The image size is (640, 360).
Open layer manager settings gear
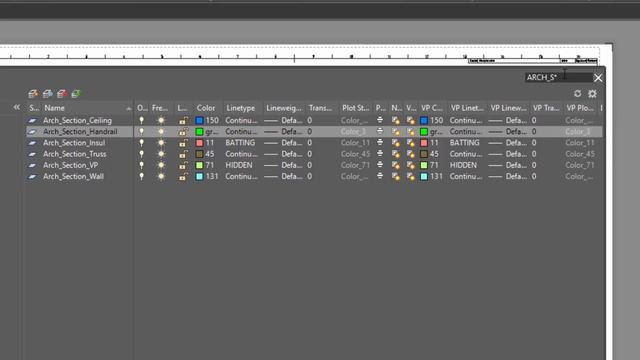point(592,94)
